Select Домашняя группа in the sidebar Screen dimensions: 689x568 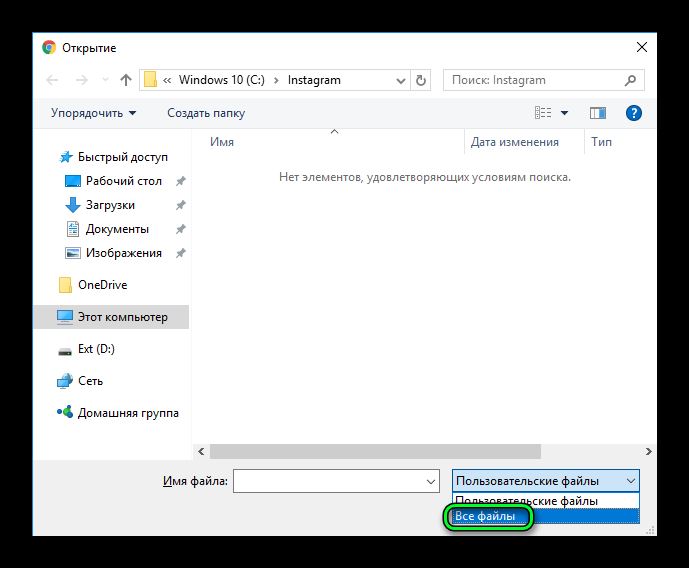pyautogui.click(x=128, y=413)
